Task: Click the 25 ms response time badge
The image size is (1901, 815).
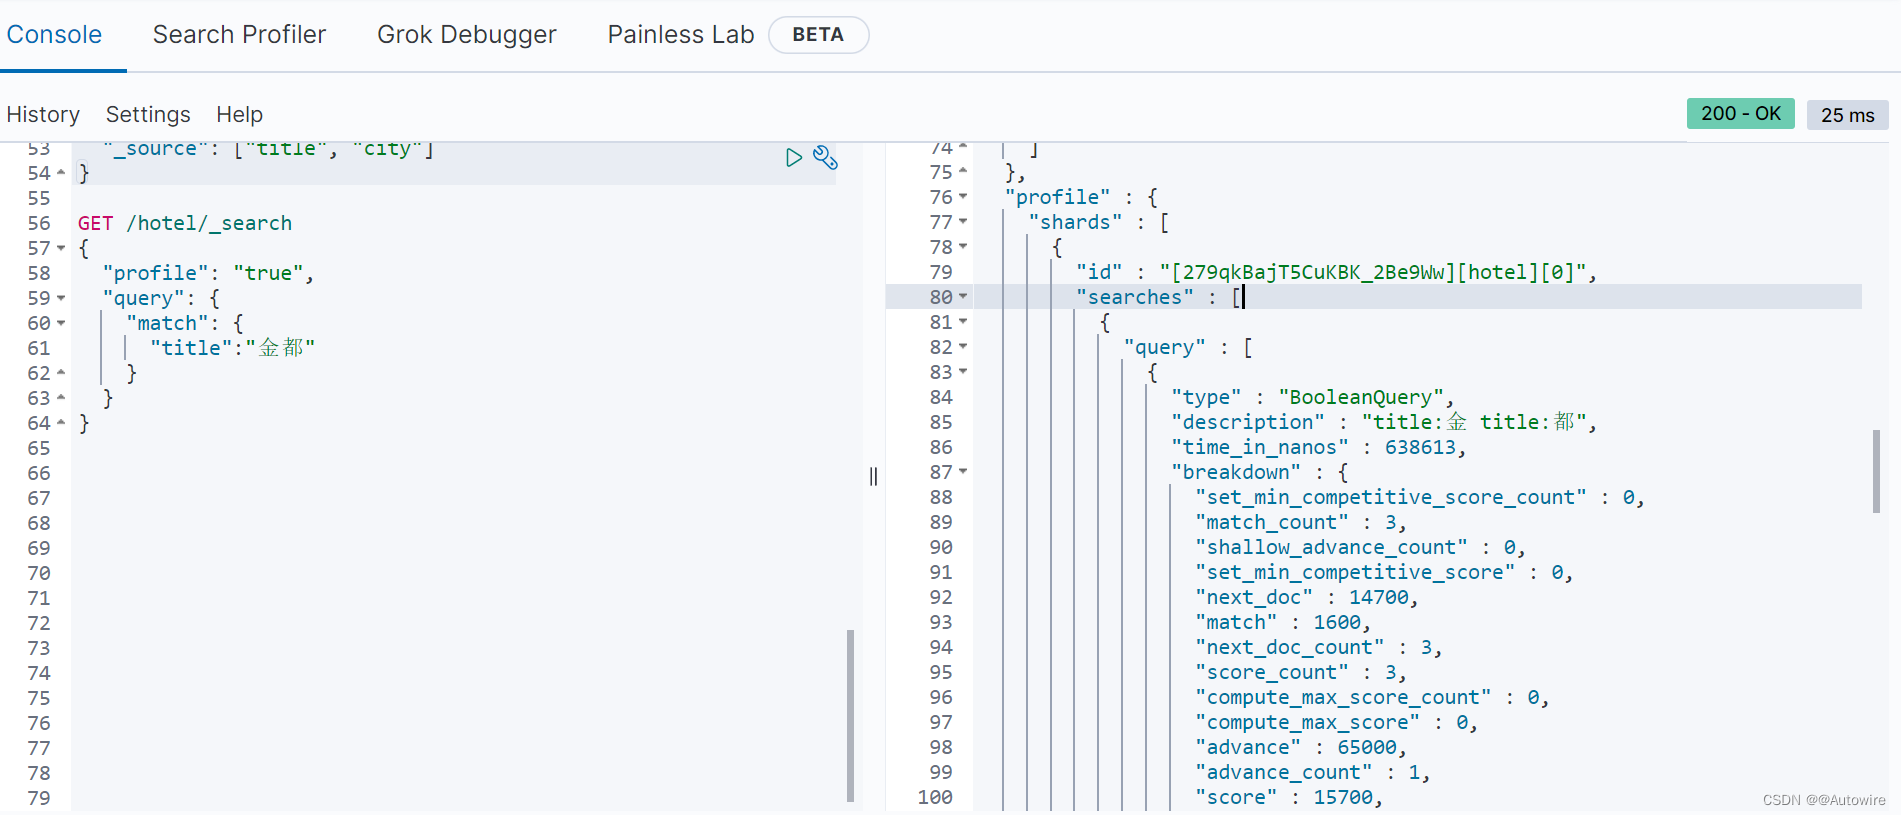Action: (1847, 115)
